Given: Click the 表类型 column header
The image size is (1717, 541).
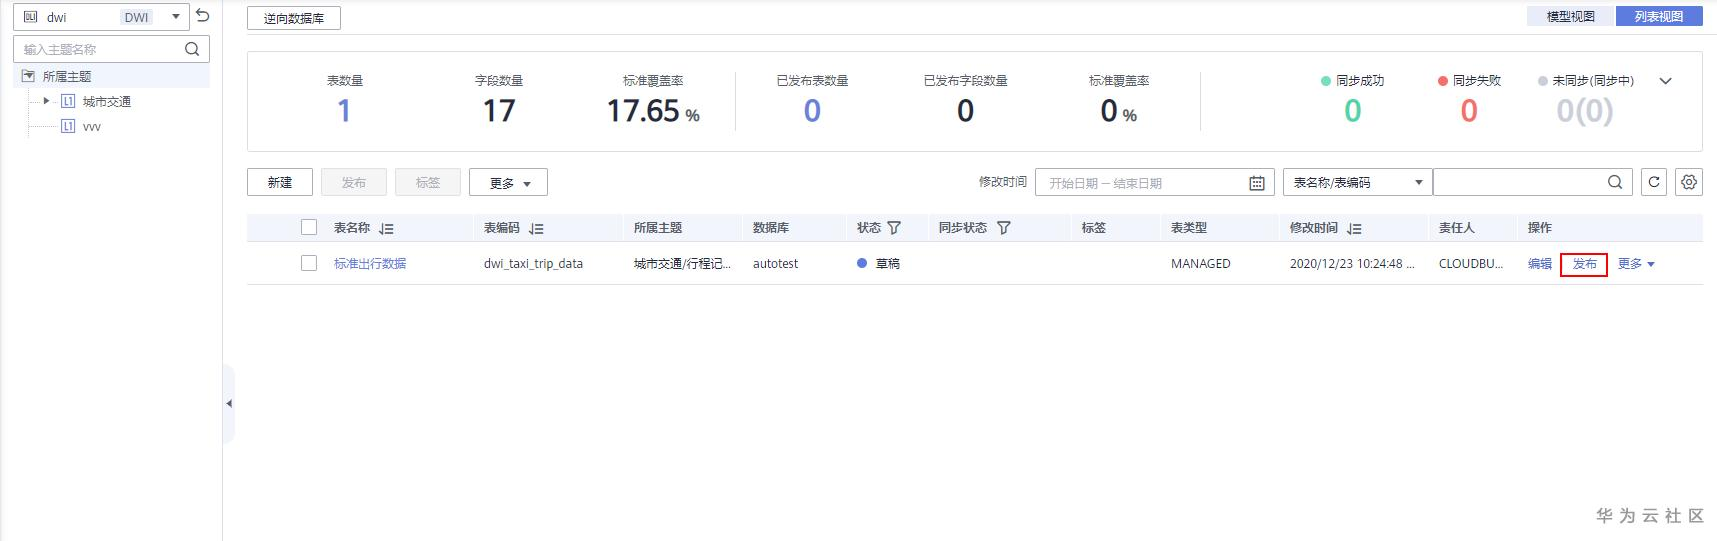Looking at the screenshot, I should pyautogui.click(x=1189, y=228).
